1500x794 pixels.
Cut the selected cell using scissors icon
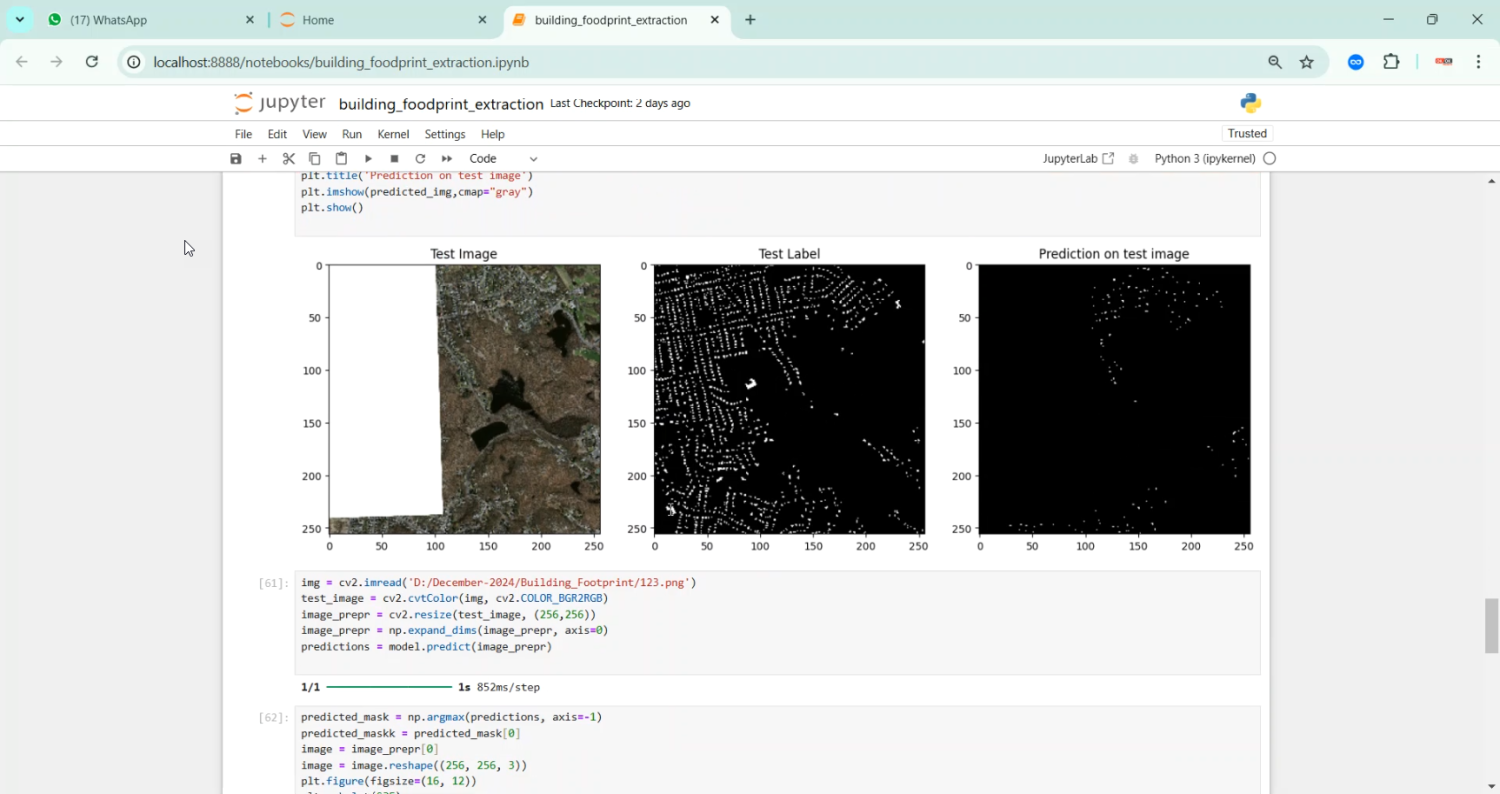coord(289,159)
